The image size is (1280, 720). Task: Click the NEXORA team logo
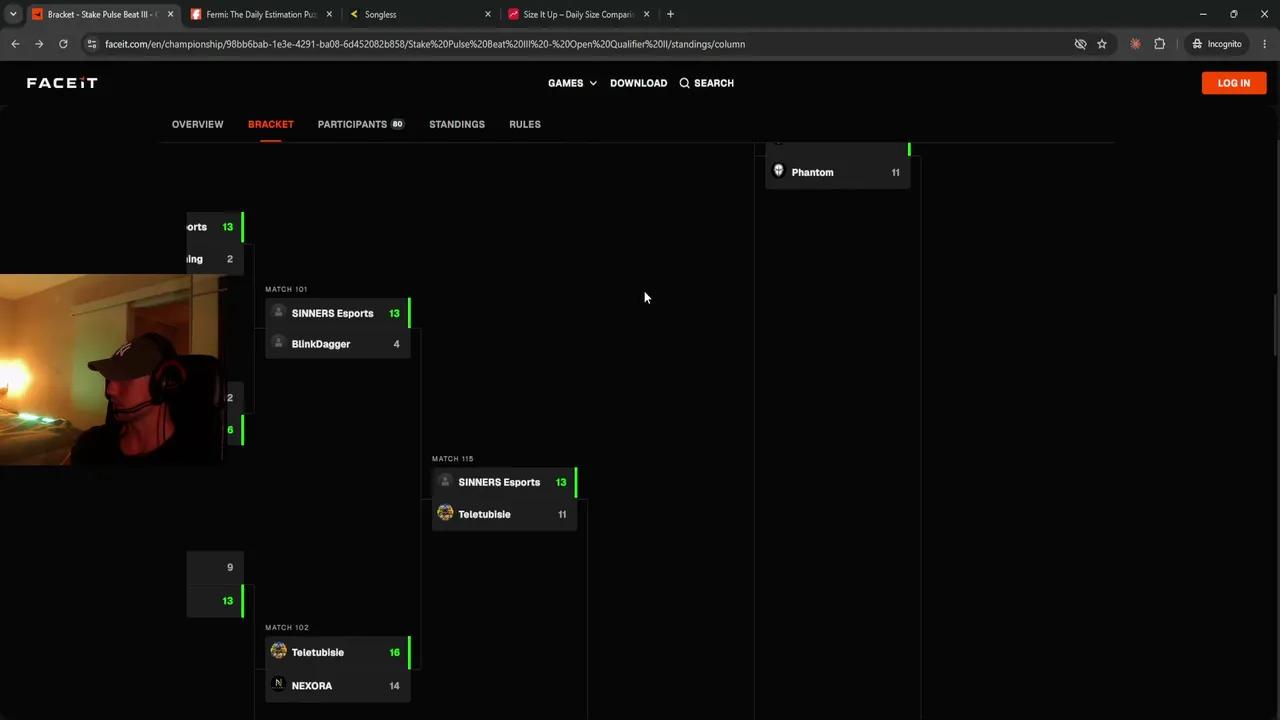coord(279,684)
